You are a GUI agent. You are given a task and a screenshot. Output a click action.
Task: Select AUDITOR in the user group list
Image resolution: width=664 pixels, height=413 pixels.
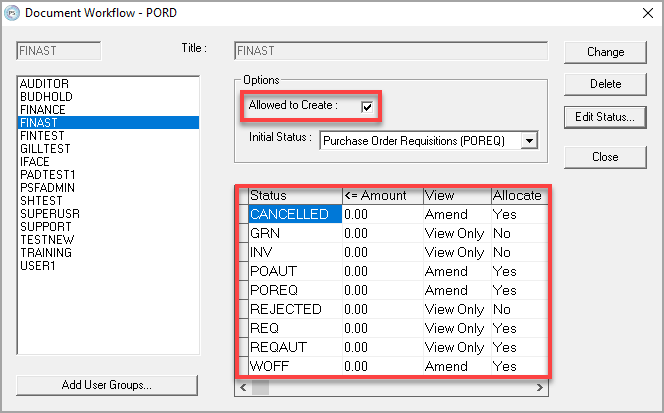pyautogui.click(x=44, y=83)
